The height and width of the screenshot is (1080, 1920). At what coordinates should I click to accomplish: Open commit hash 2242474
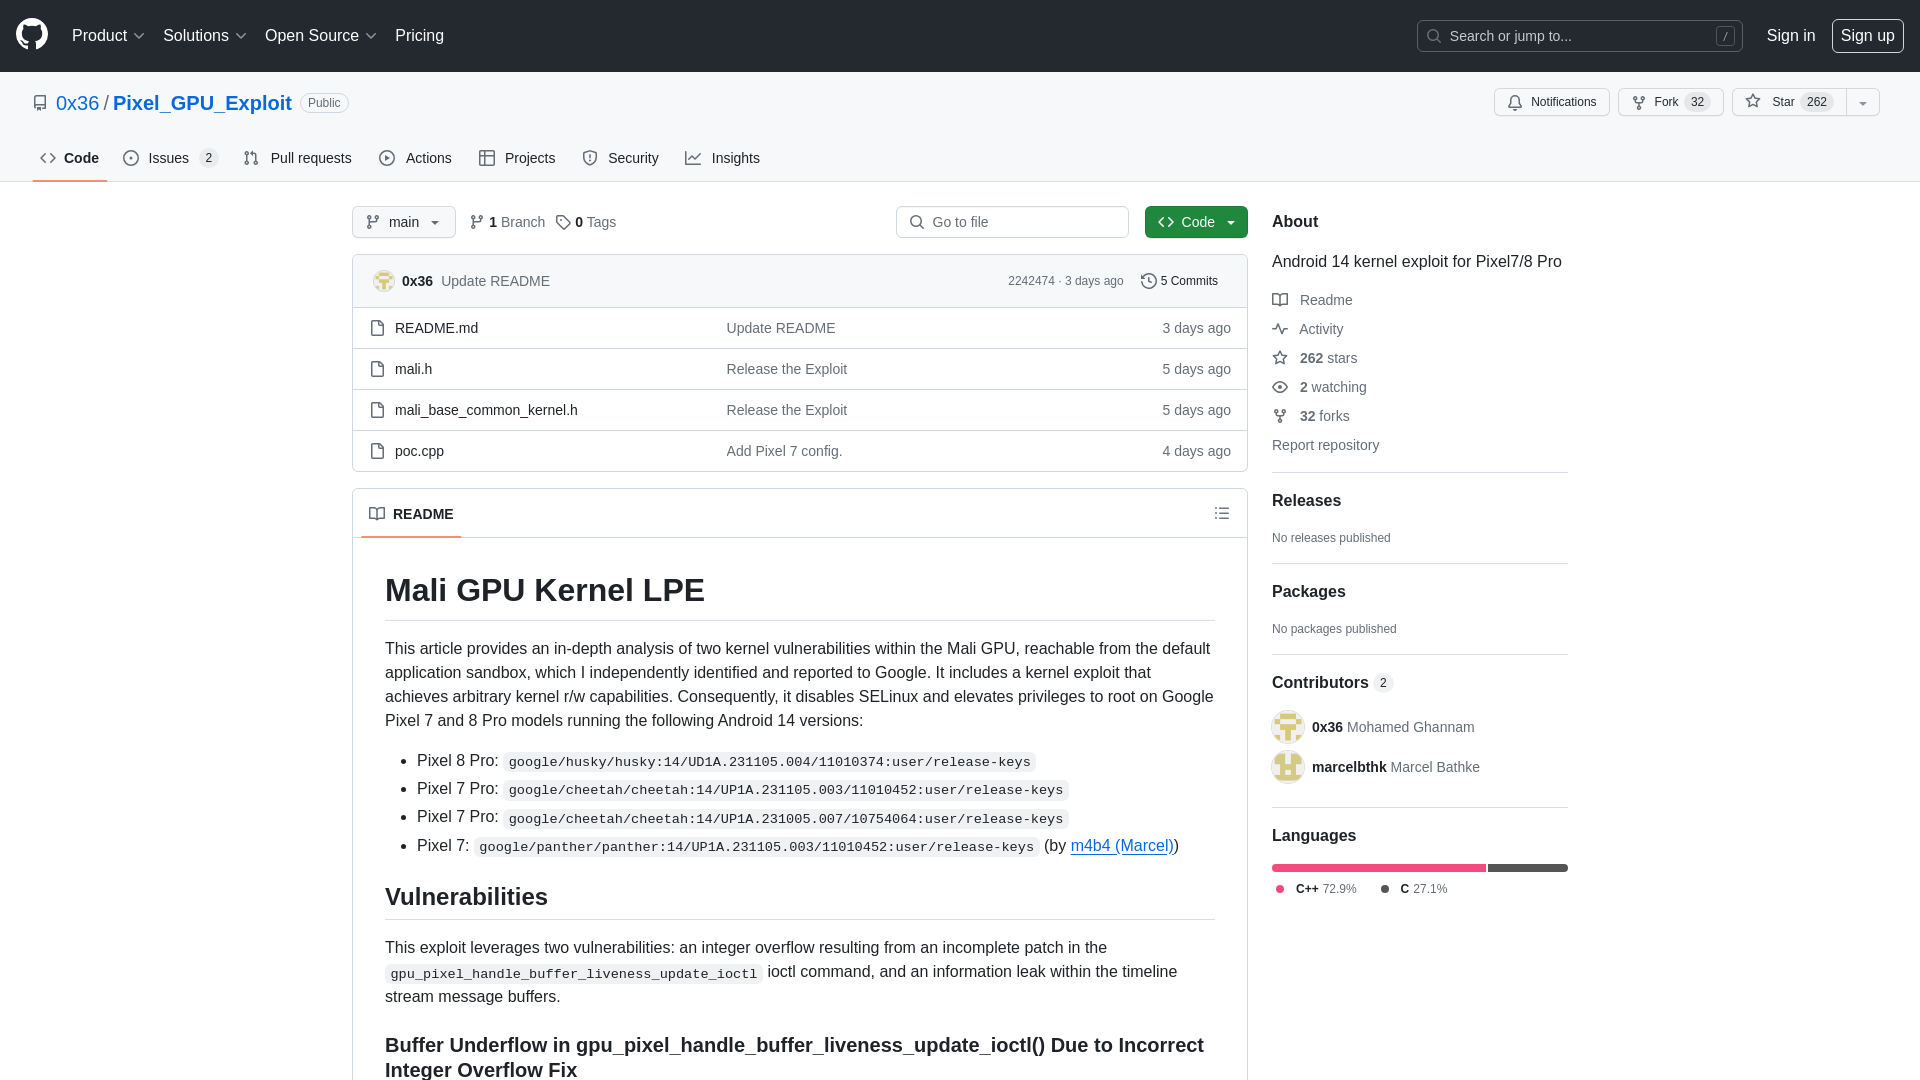tap(1031, 281)
